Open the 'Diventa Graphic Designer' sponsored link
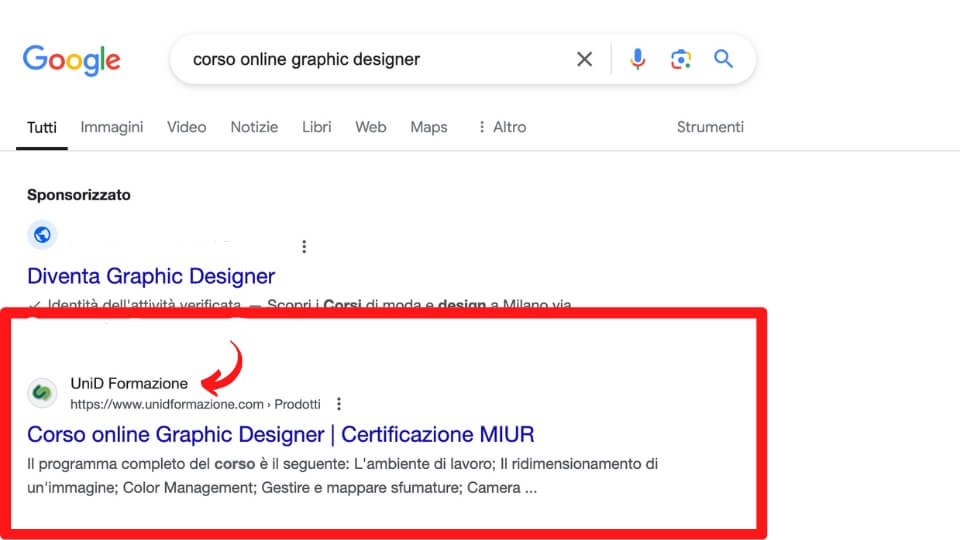The width and height of the screenshot is (960, 540). (x=151, y=276)
